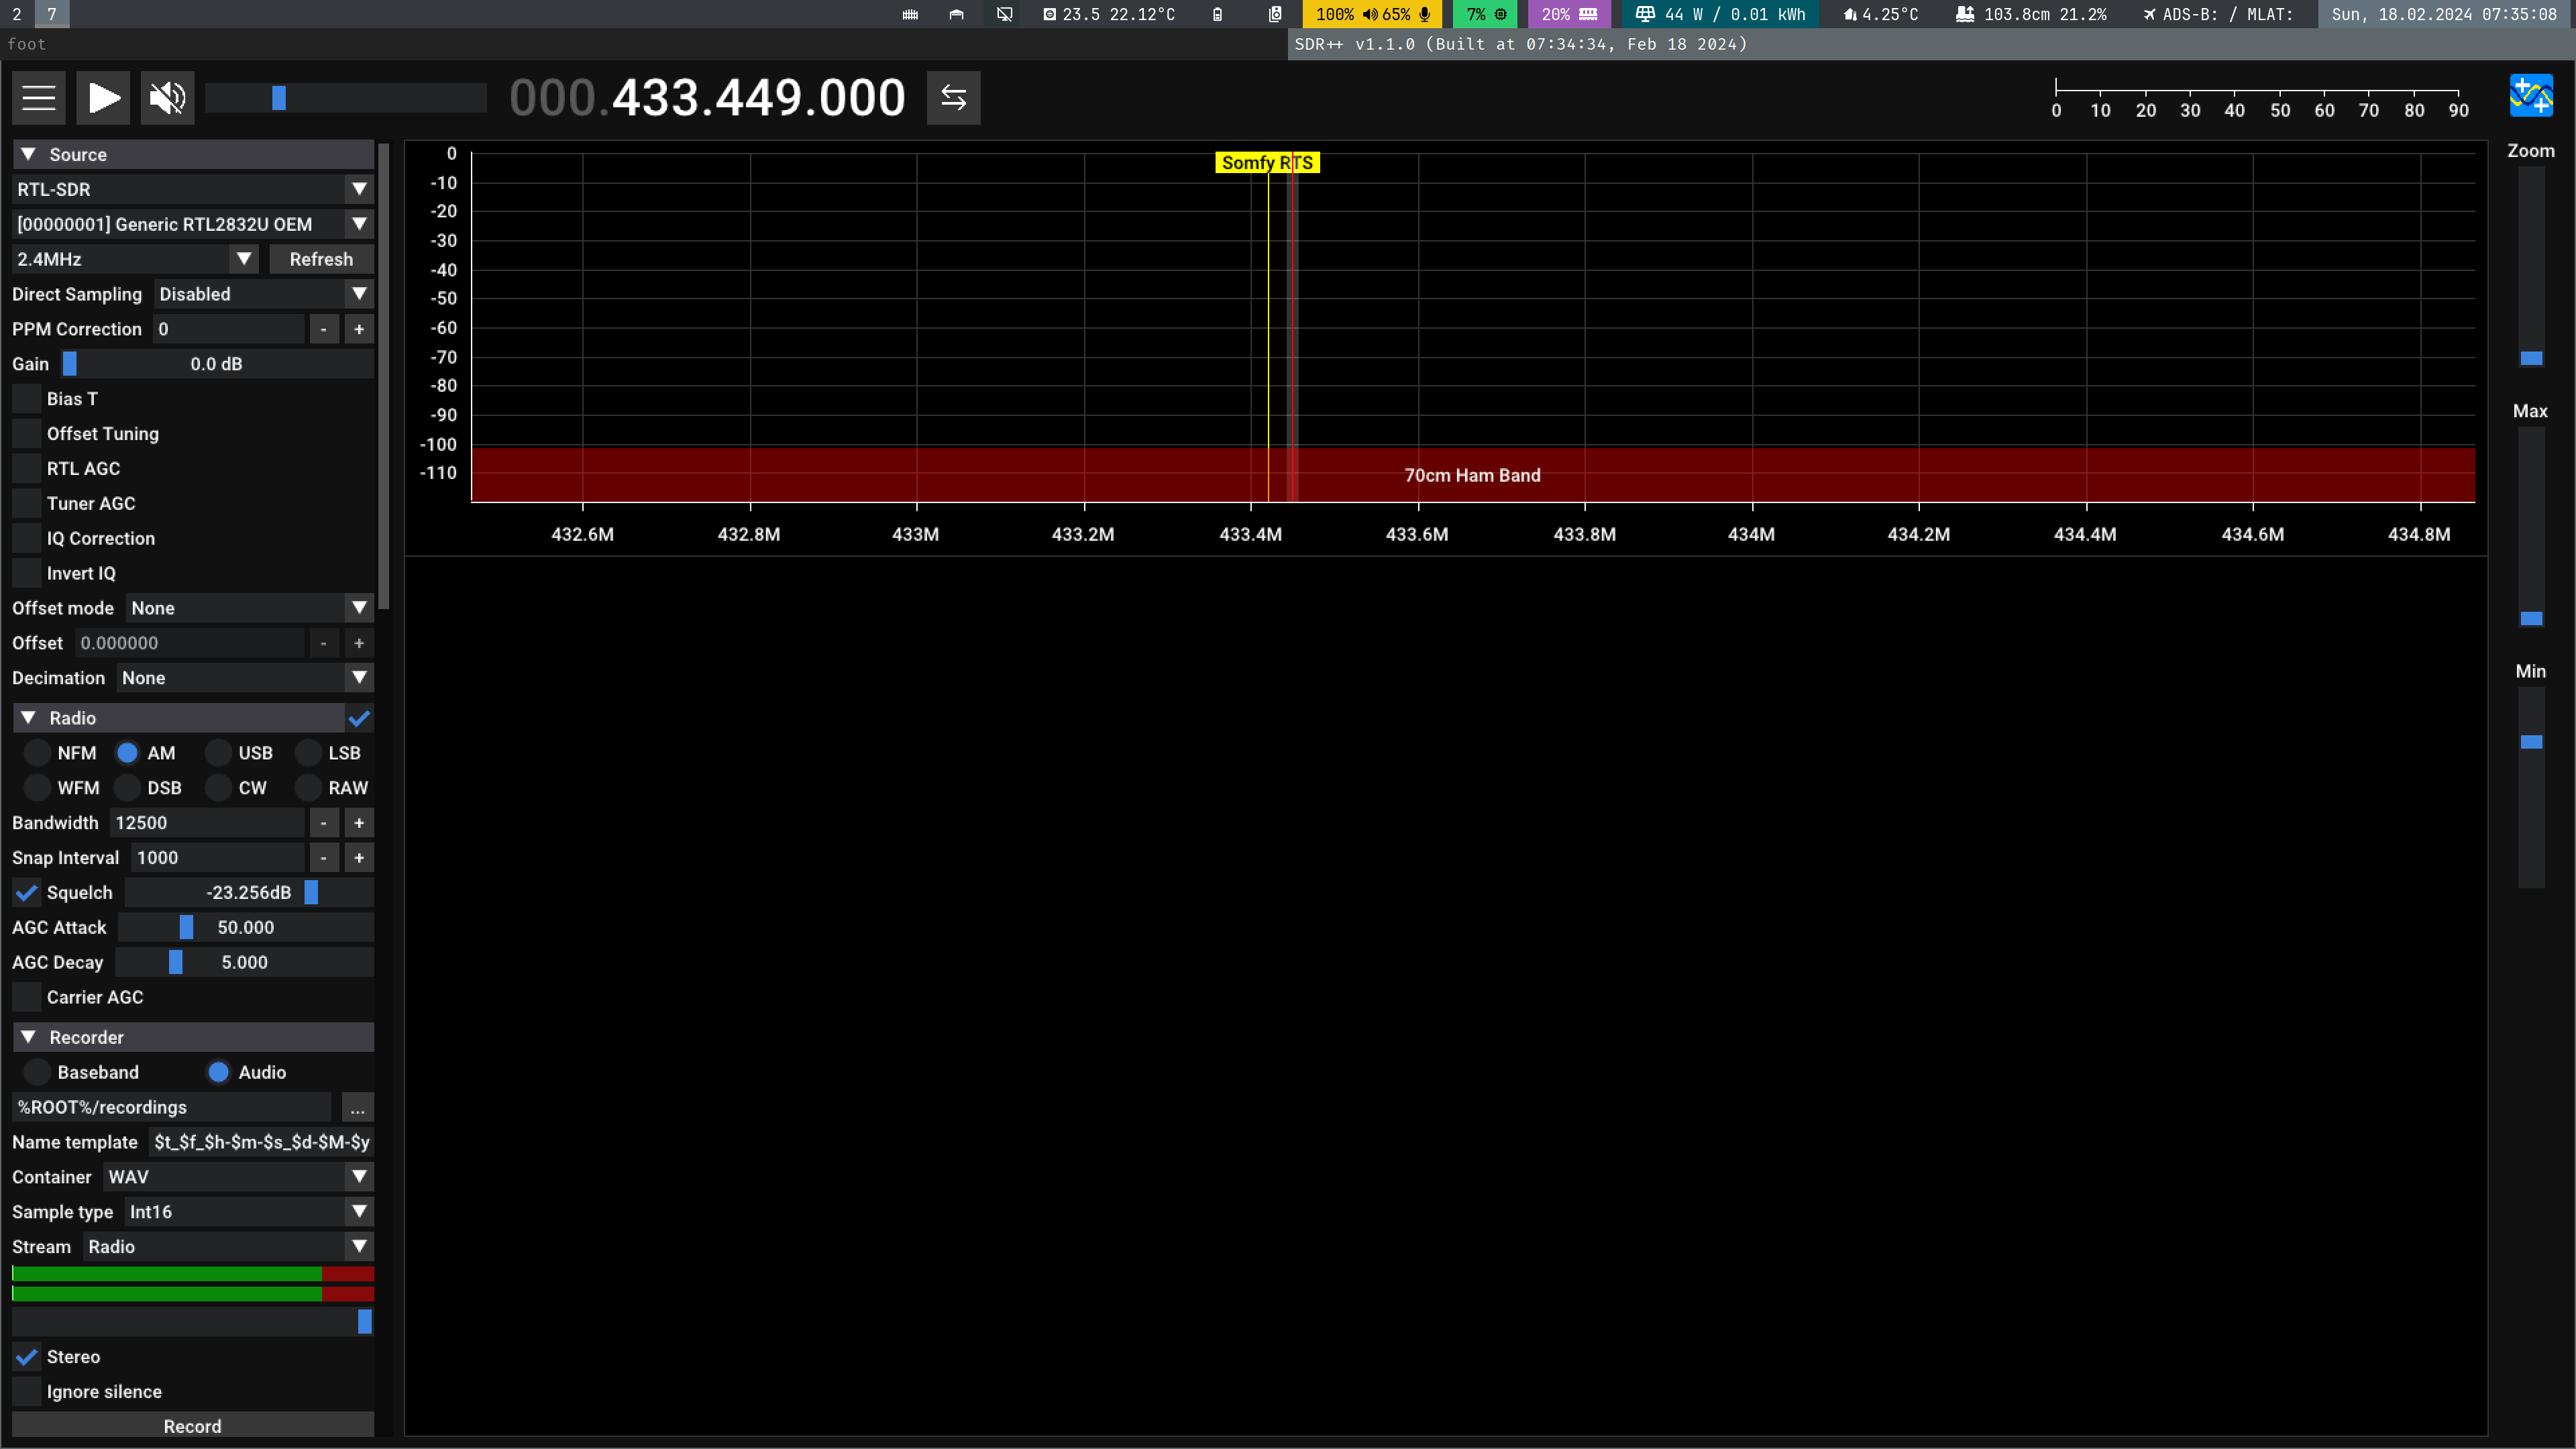Enable the Invert IQ checkbox
This screenshot has height=1449, width=2576.
coord(27,574)
